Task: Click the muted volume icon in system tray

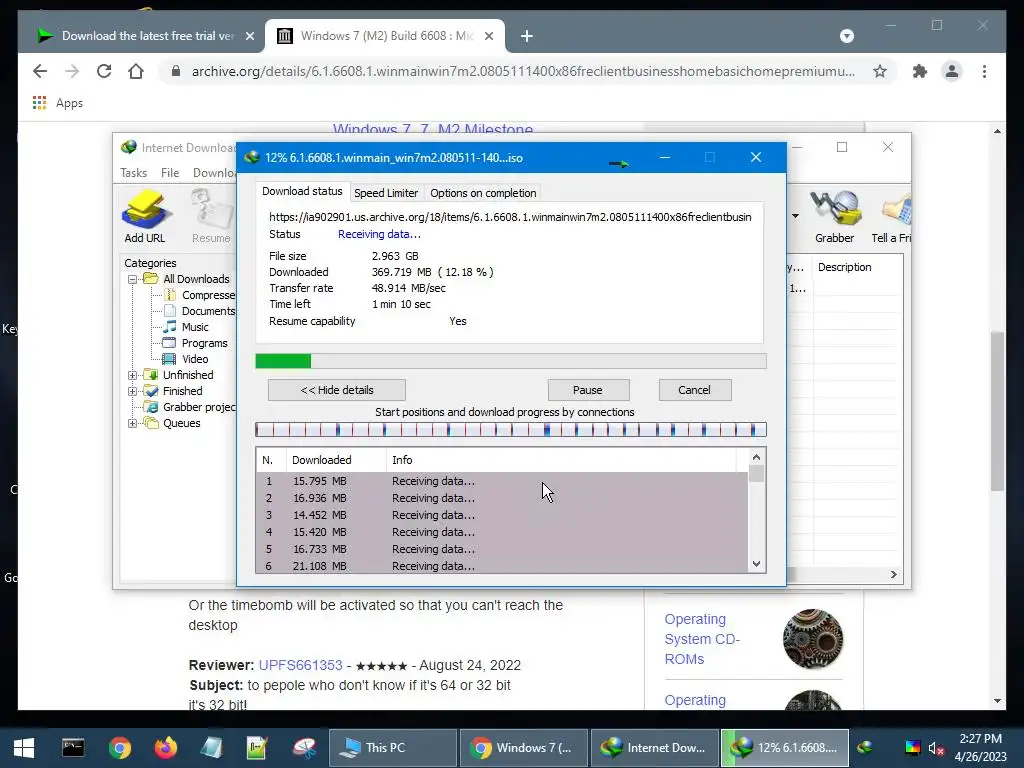Action: click(x=936, y=748)
